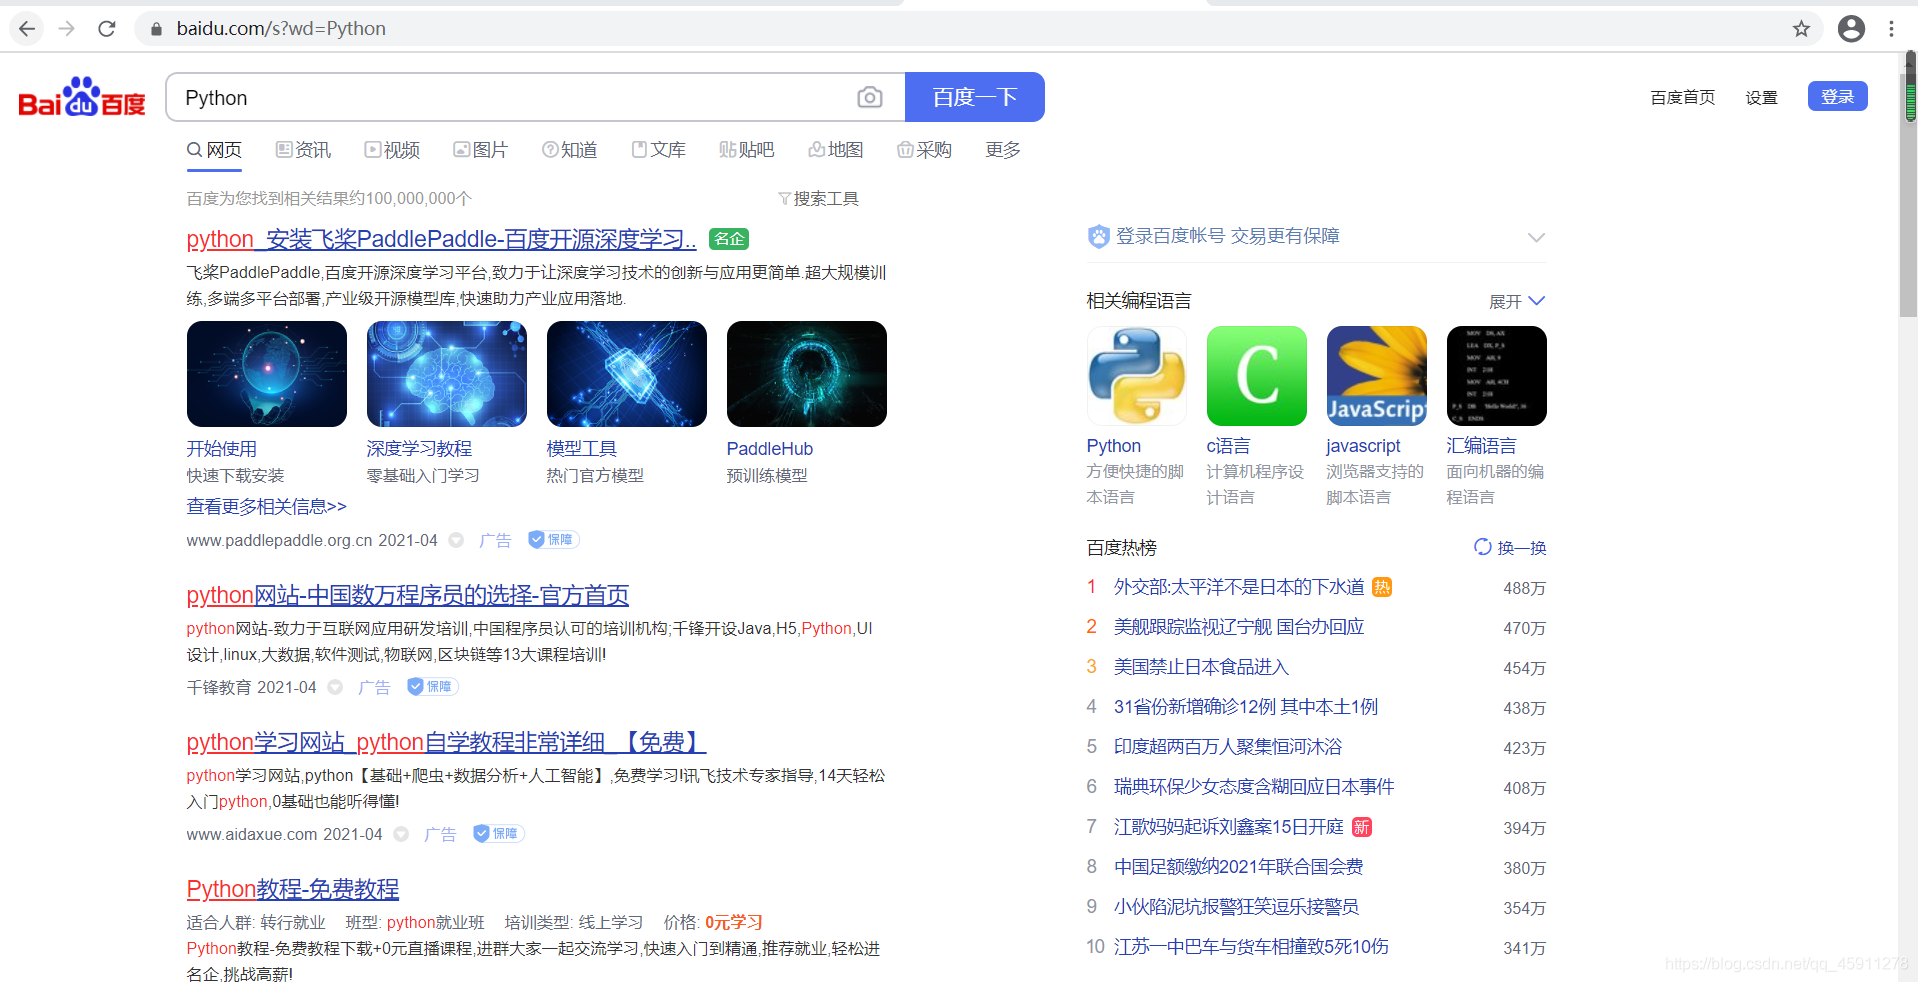Image resolution: width=1918 pixels, height=982 pixels.
Task: Click the JavaScript thumbnail image
Action: pyautogui.click(x=1376, y=376)
